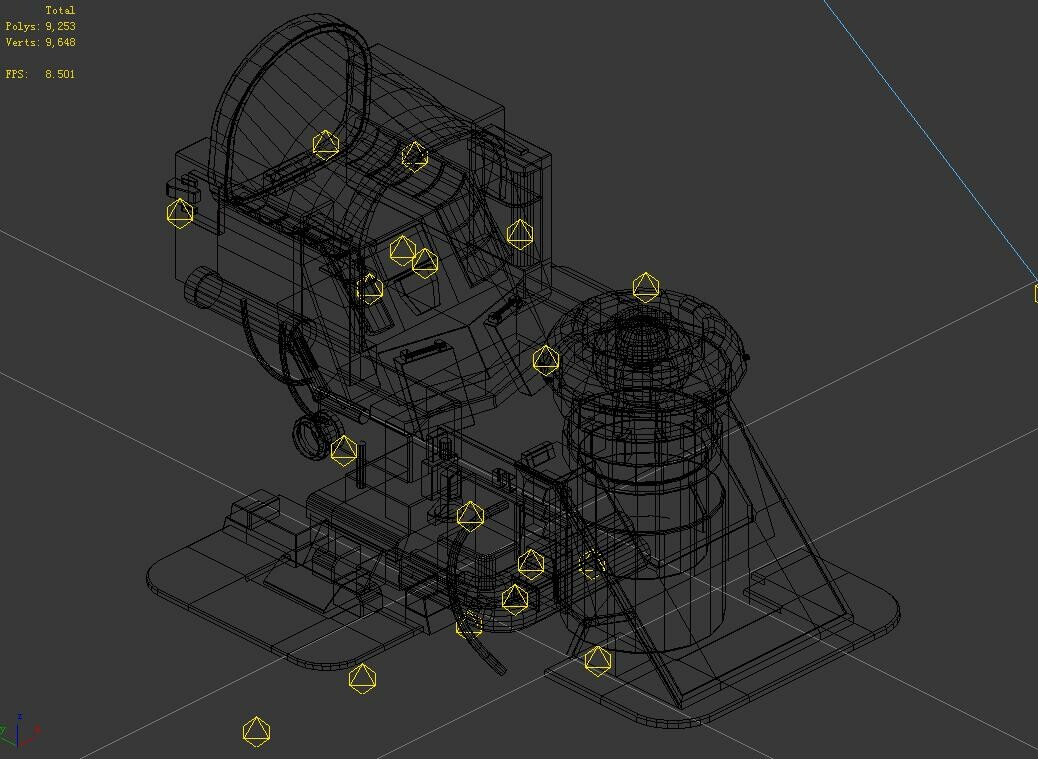Click the 'Total' statistics header
1038x759 pixels.
click(x=60, y=11)
